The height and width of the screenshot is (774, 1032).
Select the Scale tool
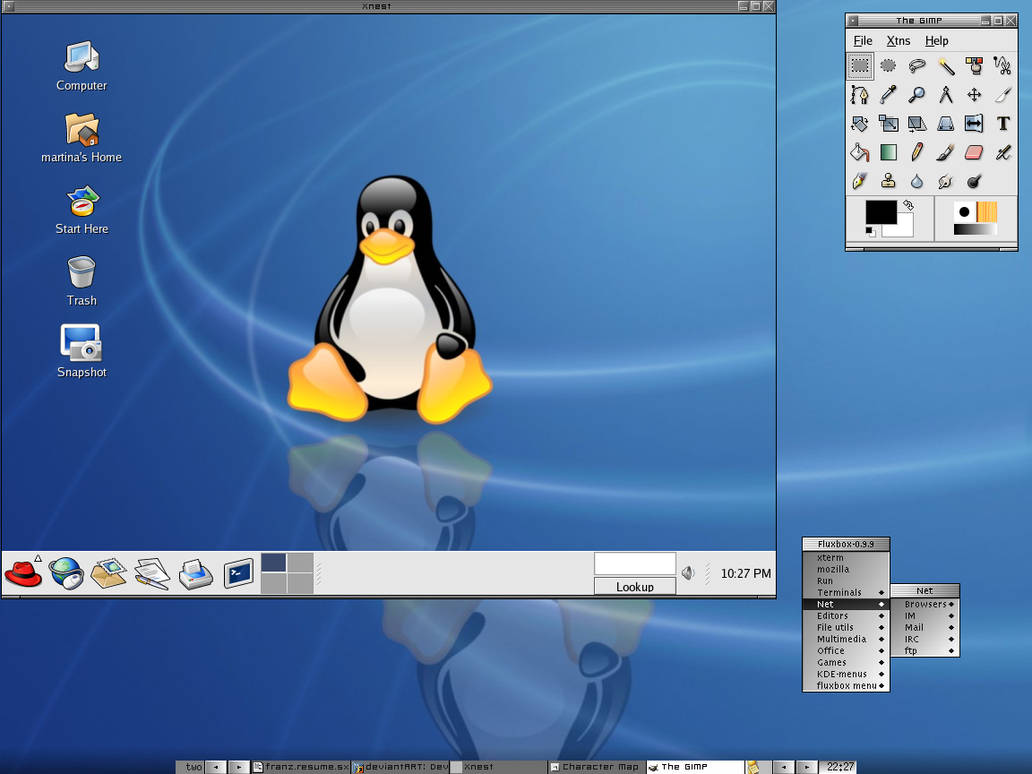point(889,124)
